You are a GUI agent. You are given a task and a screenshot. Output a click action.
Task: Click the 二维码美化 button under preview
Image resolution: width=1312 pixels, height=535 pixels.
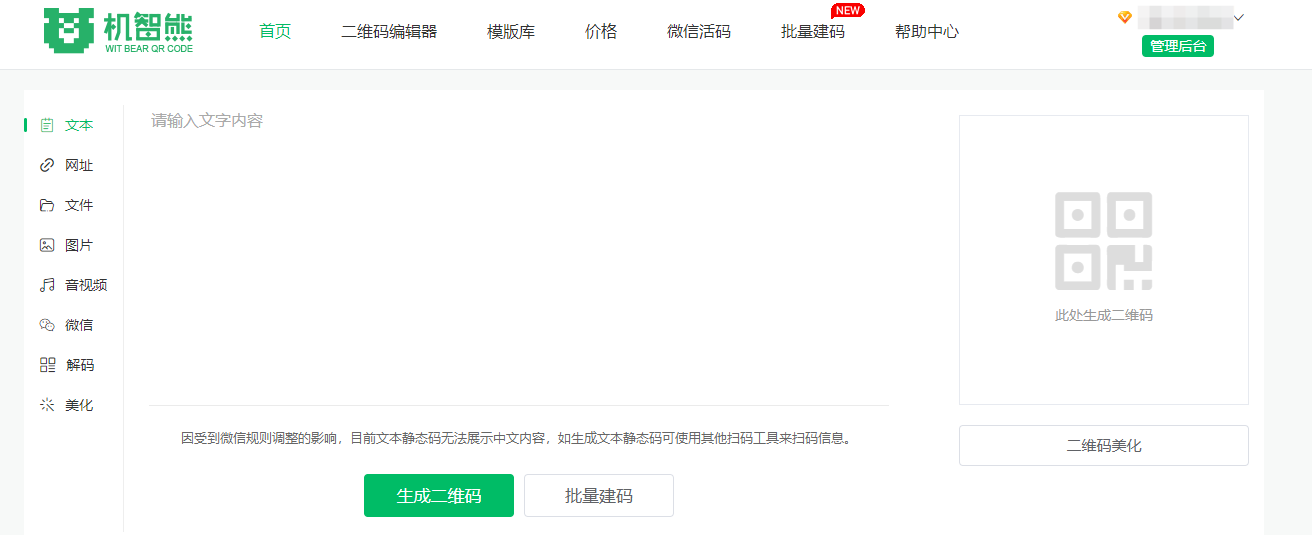pyautogui.click(x=1103, y=445)
